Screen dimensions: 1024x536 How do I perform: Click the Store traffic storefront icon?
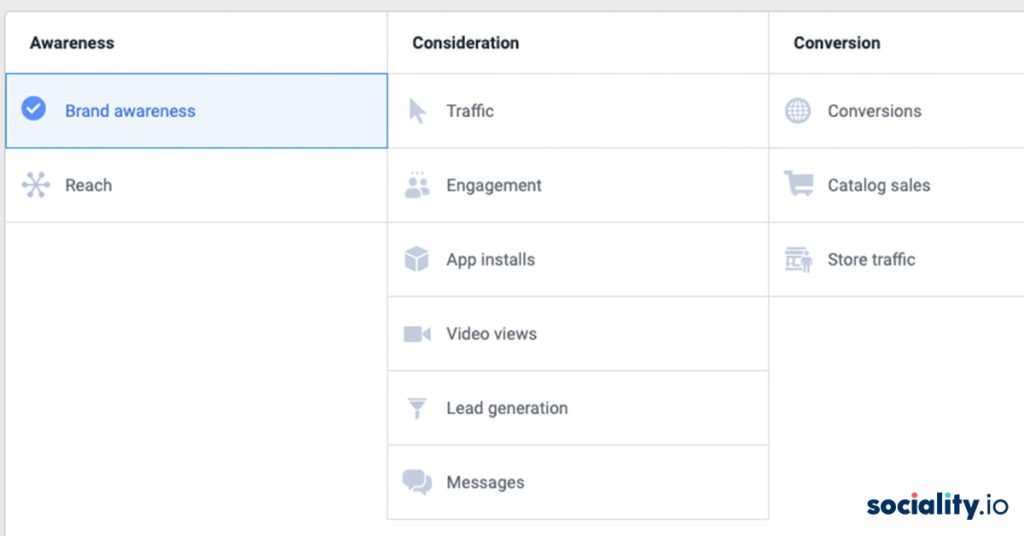pos(798,259)
